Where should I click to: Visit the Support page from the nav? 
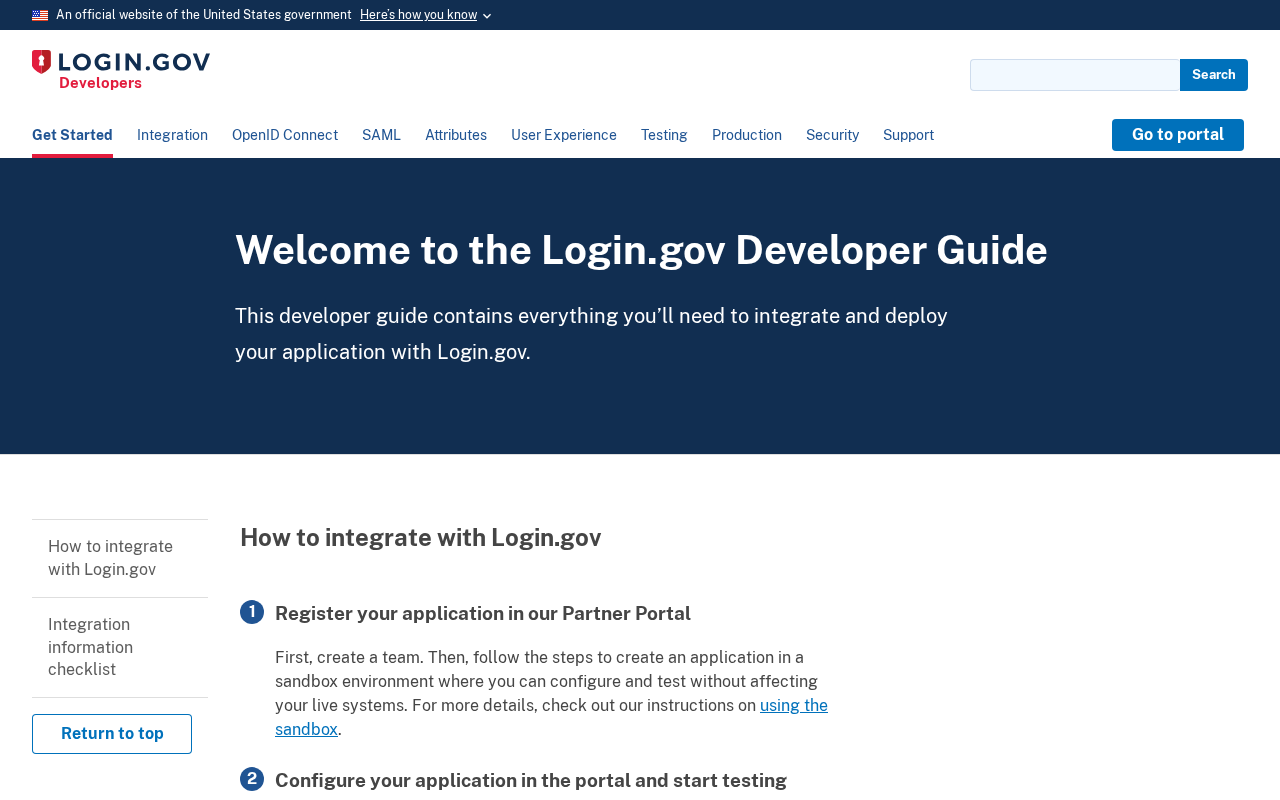908,135
